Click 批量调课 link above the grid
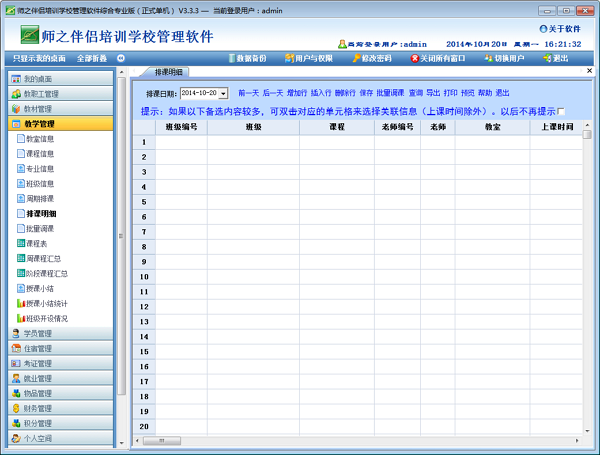Screen dimensions: 600x455 [390, 93]
